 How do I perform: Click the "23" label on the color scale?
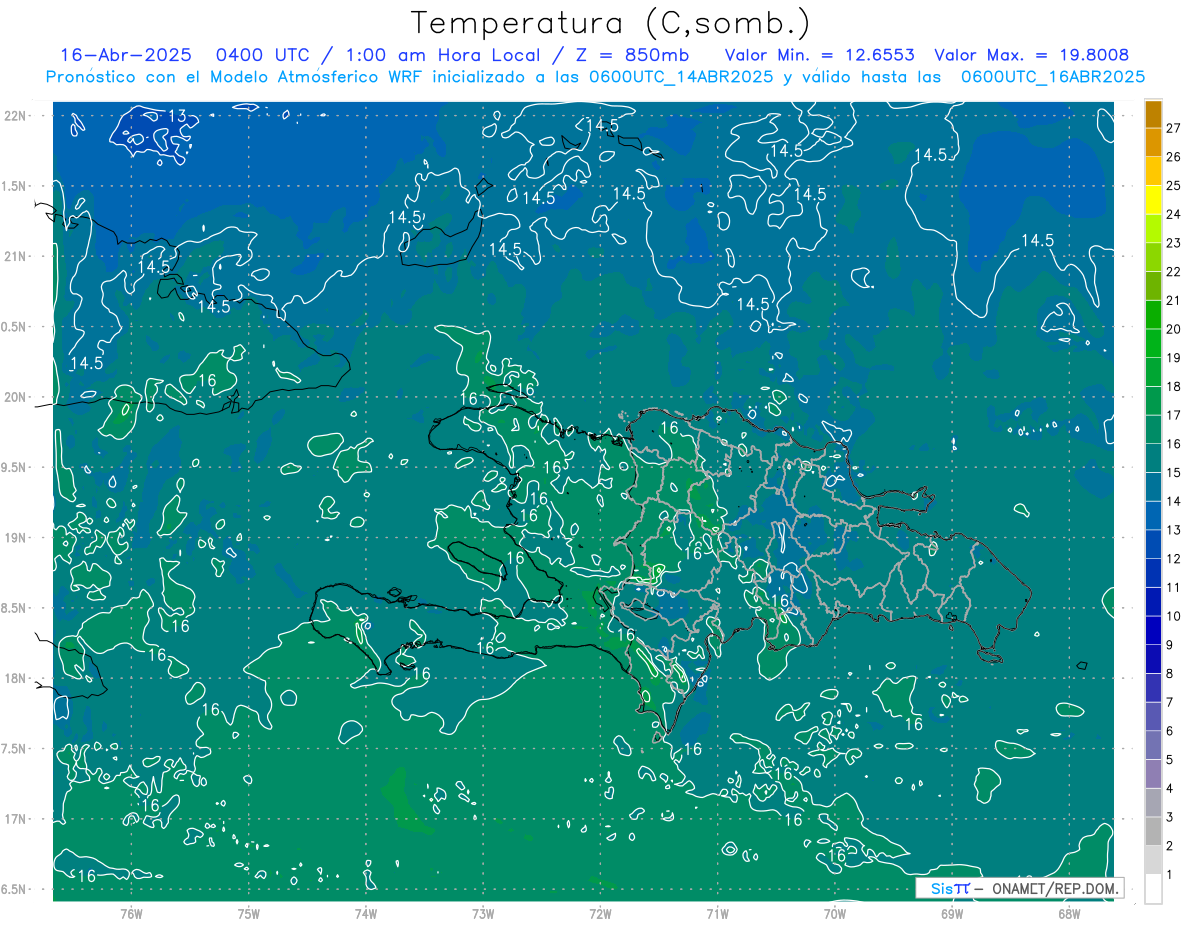1174,243
